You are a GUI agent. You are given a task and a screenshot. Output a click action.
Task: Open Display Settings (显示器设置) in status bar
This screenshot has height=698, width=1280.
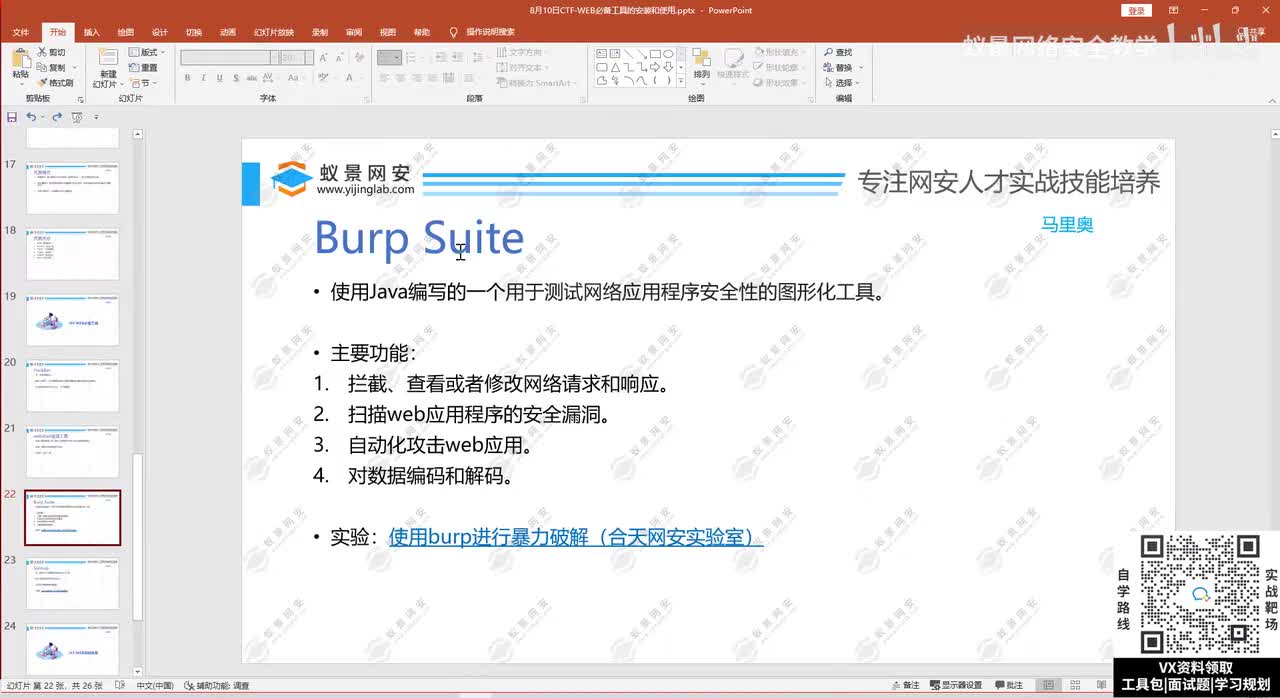coord(955,685)
